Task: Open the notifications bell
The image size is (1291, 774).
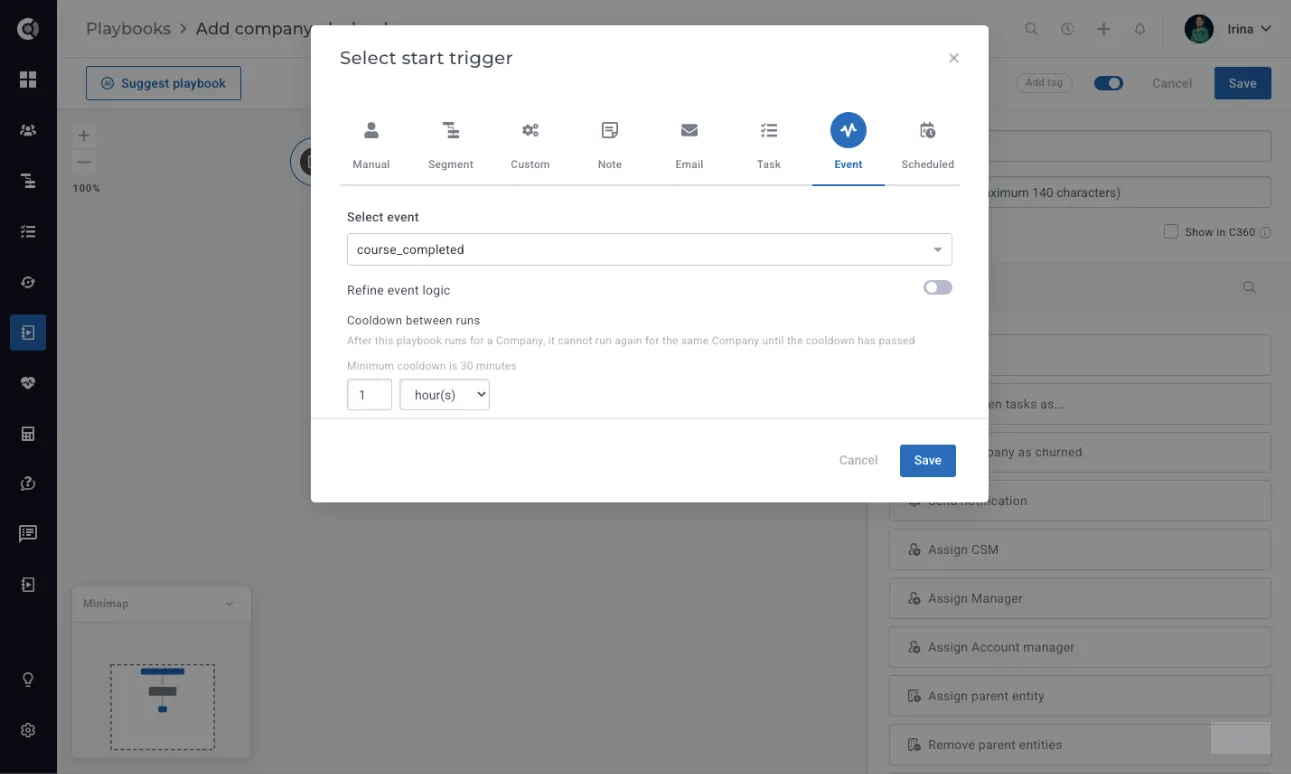Action: 1140,29
